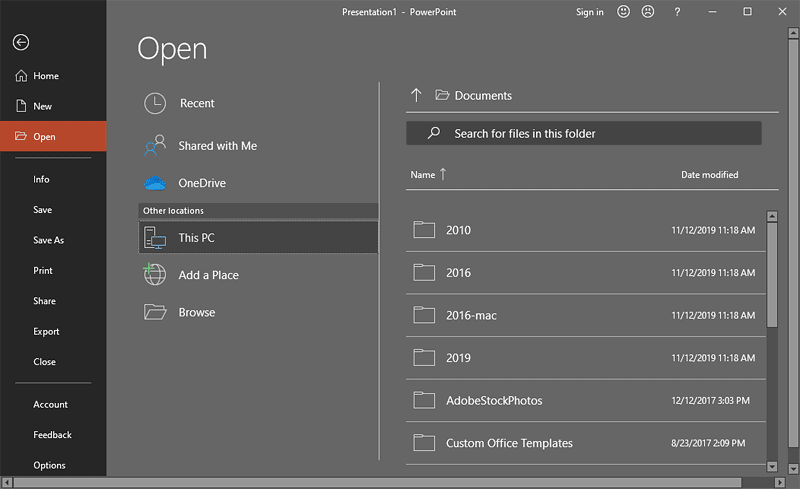Click the frown feedback face icon
800x489 pixels.
tap(648, 12)
